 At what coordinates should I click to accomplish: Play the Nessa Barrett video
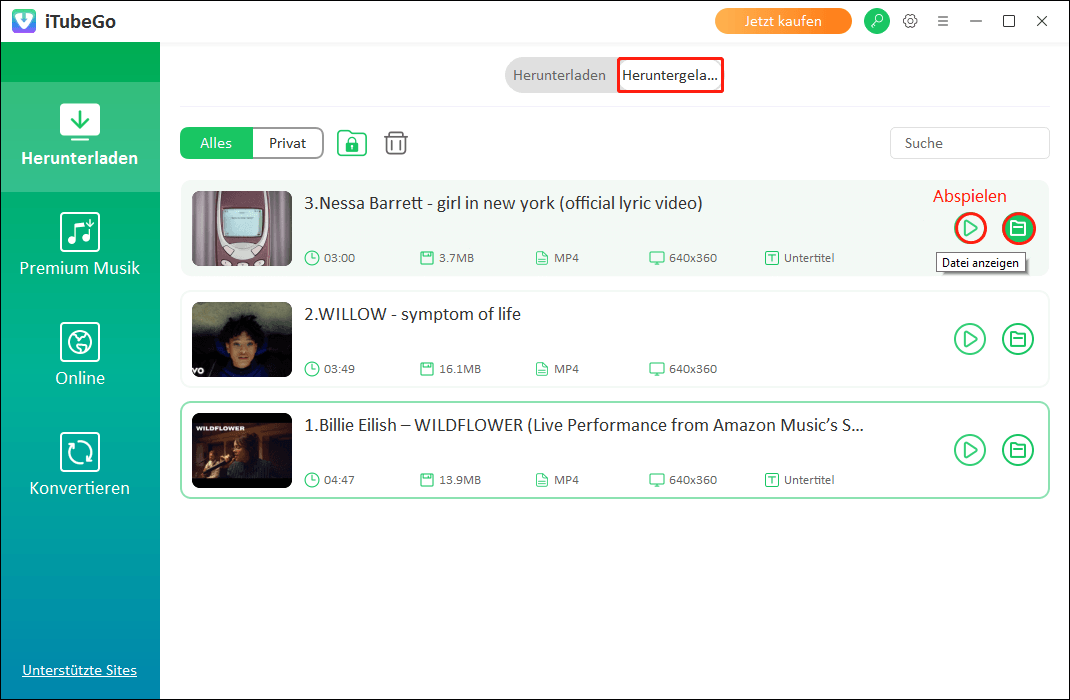point(970,228)
